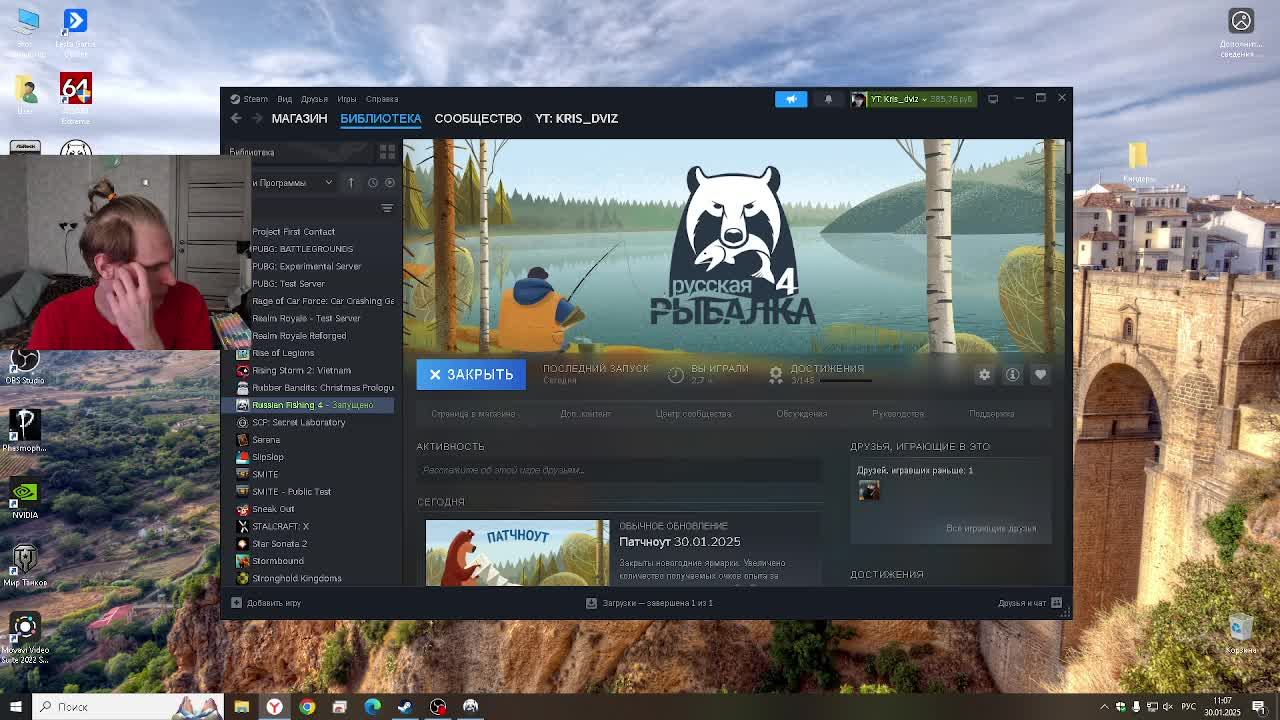Screen dimensions: 1280x720
Task: Select SCP: Secret Laboratory in library
Action: 298,422
